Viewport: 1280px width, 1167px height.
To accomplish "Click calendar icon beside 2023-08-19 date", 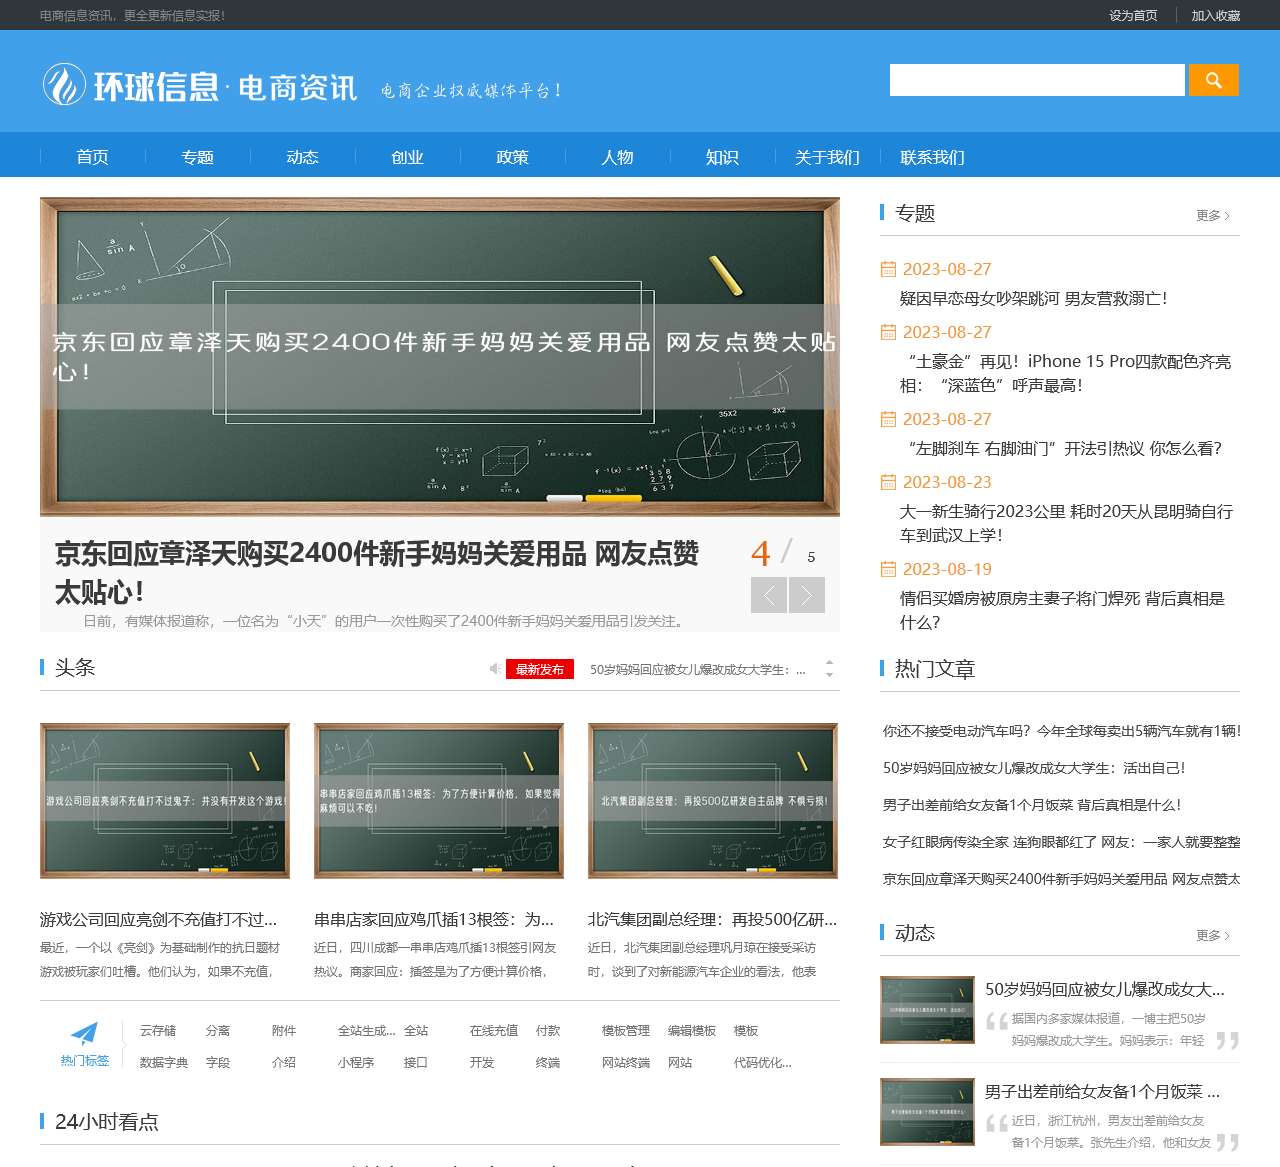I will (888, 569).
